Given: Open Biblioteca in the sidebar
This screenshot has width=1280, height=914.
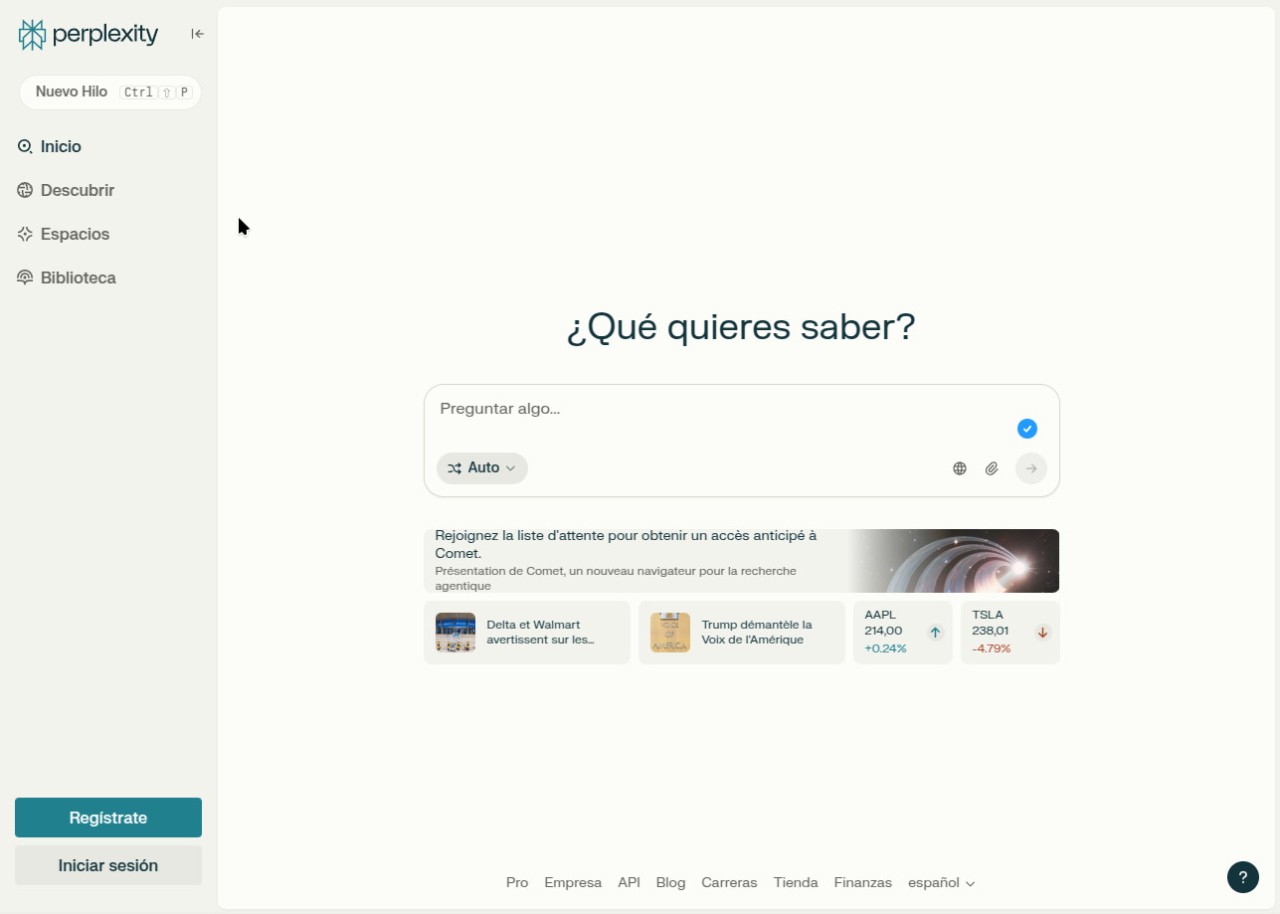Looking at the screenshot, I should (x=78, y=278).
